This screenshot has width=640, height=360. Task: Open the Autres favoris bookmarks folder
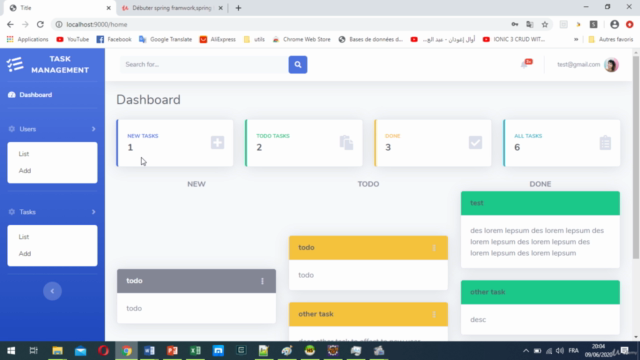coord(611,39)
